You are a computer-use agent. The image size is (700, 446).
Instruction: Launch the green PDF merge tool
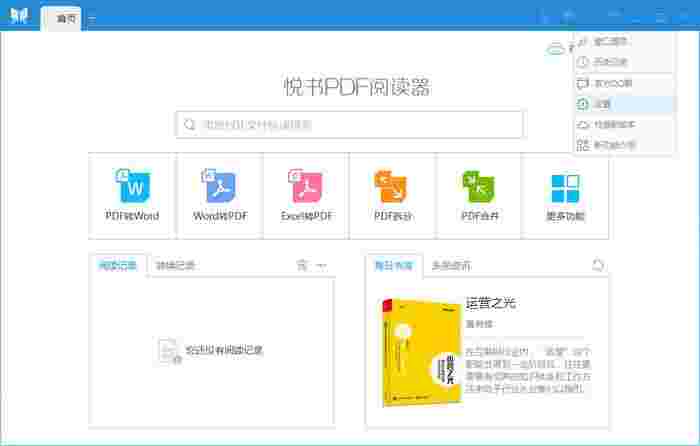(479, 196)
